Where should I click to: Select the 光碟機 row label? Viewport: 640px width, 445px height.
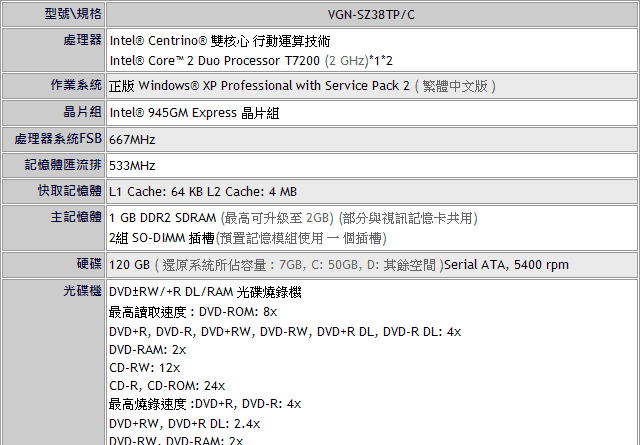81,291
